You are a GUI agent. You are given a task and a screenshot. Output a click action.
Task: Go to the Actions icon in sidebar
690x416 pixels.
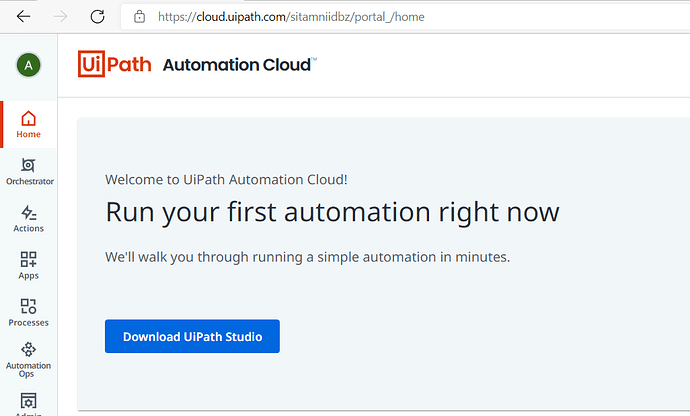[x=29, y=217]
